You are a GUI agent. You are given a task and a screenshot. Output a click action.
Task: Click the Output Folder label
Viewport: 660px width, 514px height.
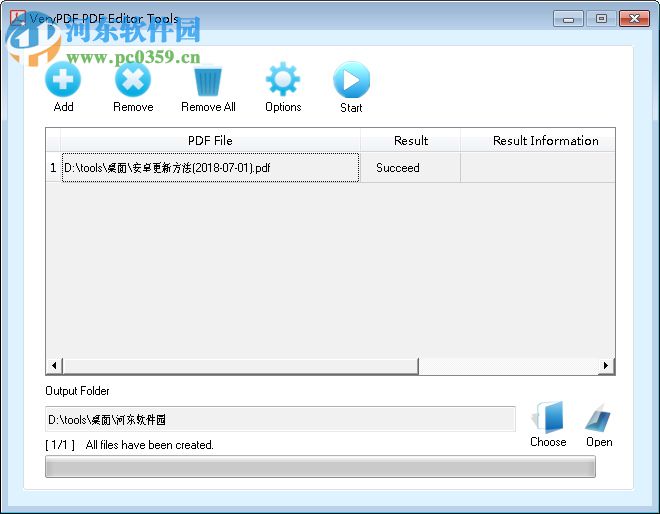point(77,391)
